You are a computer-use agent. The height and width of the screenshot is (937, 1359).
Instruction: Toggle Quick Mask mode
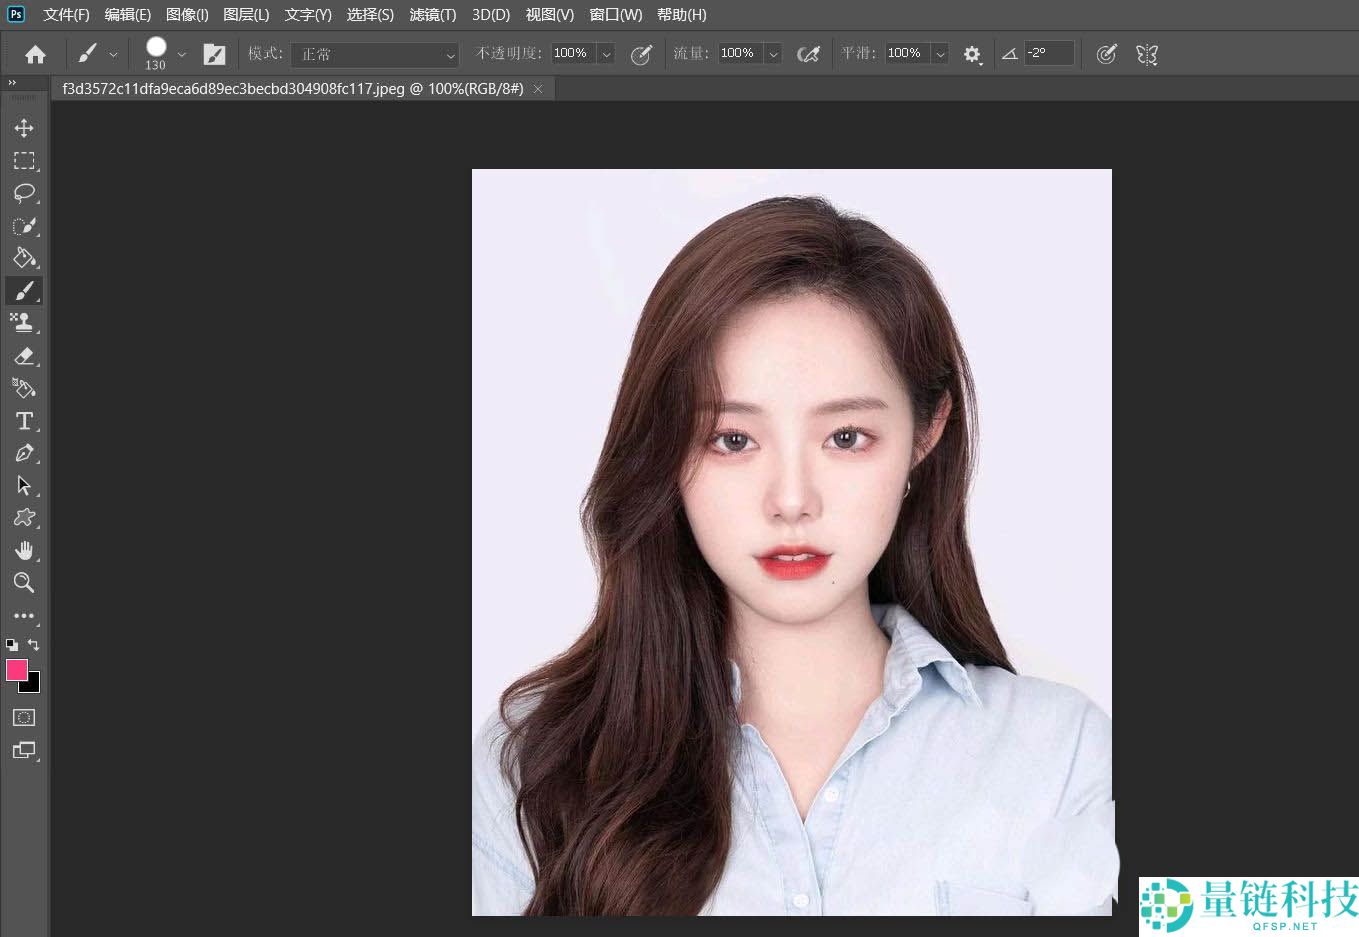(24, 717)
